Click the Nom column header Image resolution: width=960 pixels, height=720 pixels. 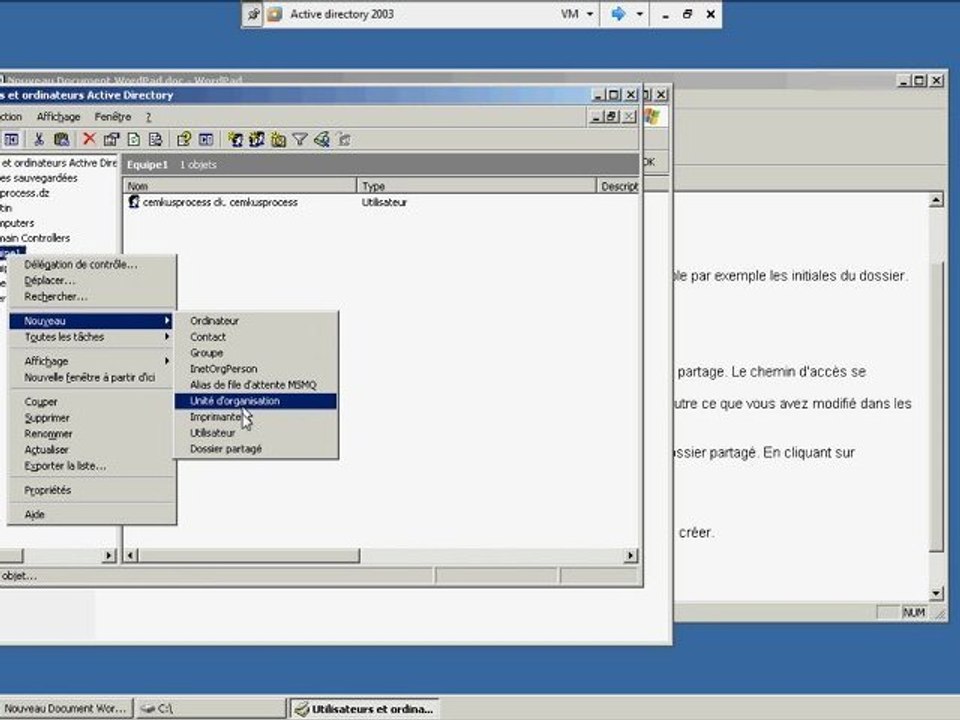(x=240, y=186)
